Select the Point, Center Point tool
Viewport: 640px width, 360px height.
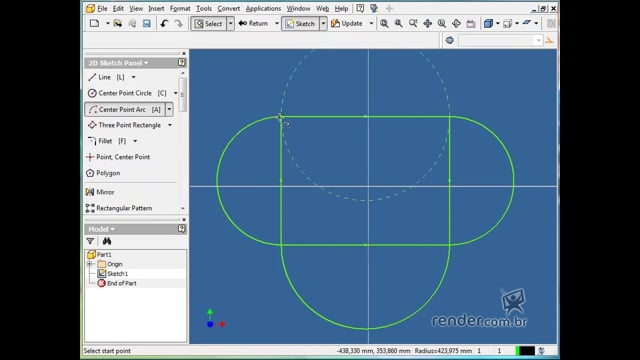pos(118,157)
